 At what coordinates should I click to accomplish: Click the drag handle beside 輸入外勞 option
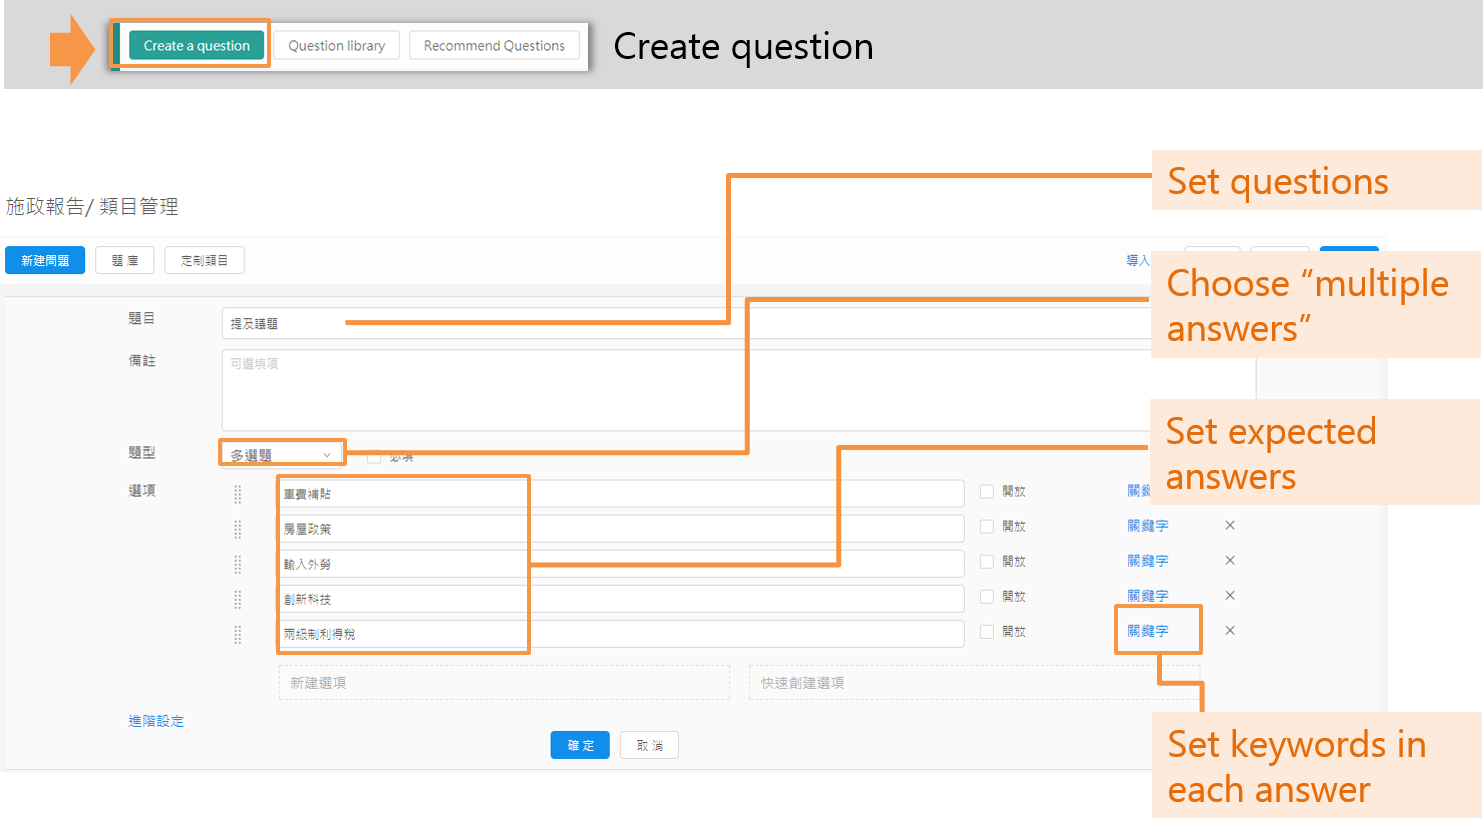click(x=238, y=564)
